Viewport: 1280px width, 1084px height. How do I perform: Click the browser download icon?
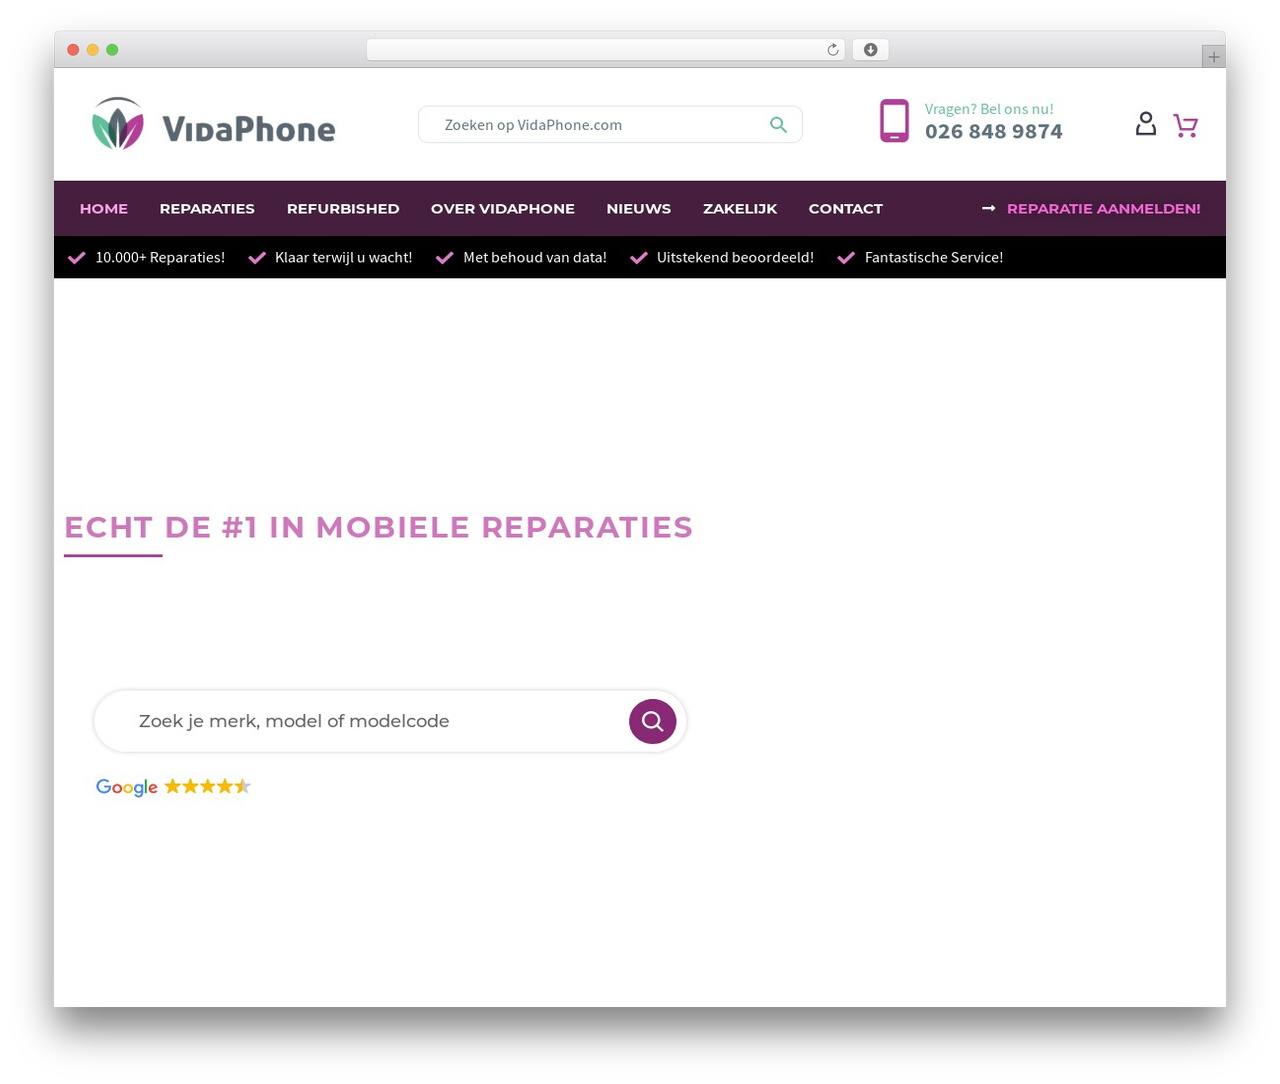(870, 50)
